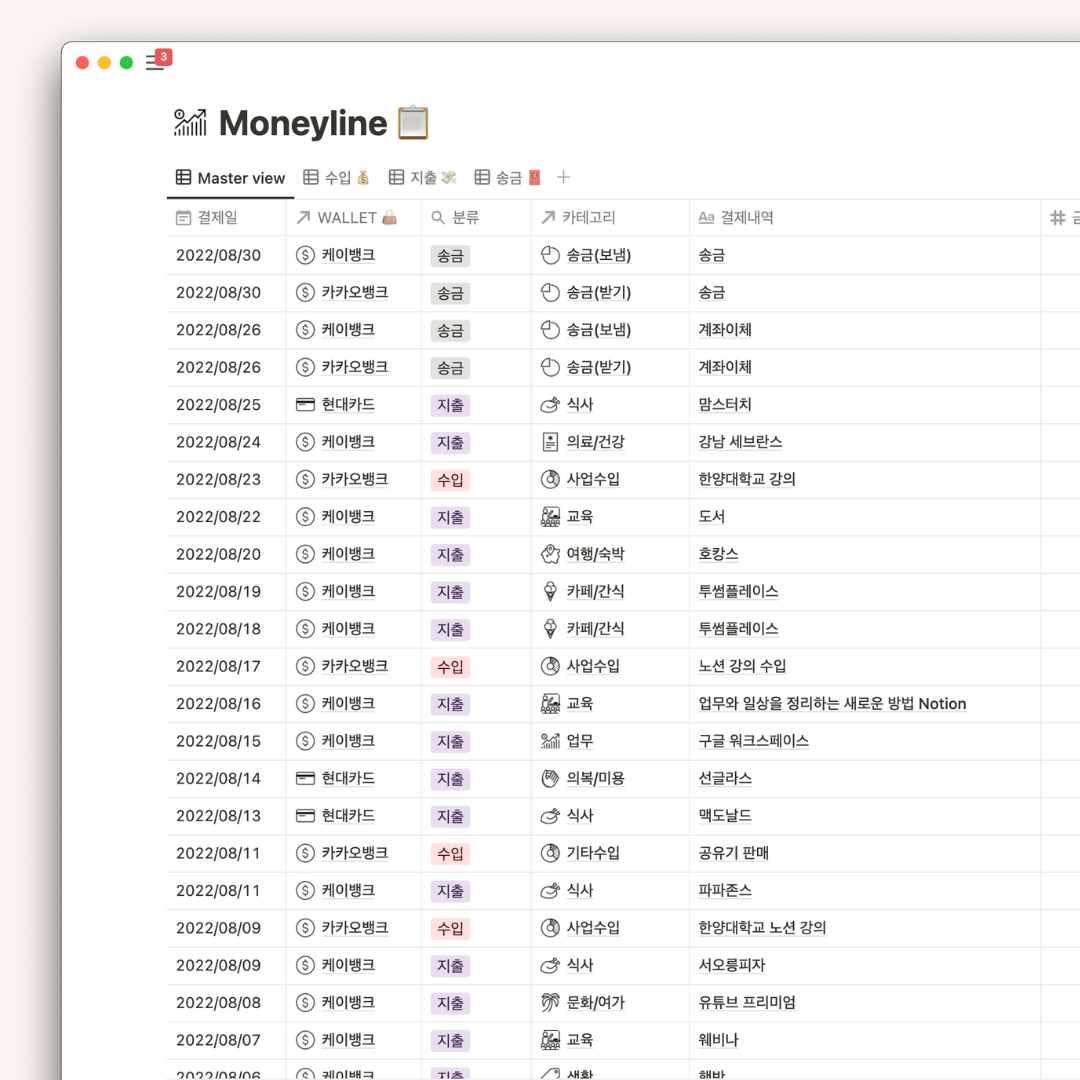
Task: Click 기타수입 icon in 2022/08/11 row
Action: (550, 853)
